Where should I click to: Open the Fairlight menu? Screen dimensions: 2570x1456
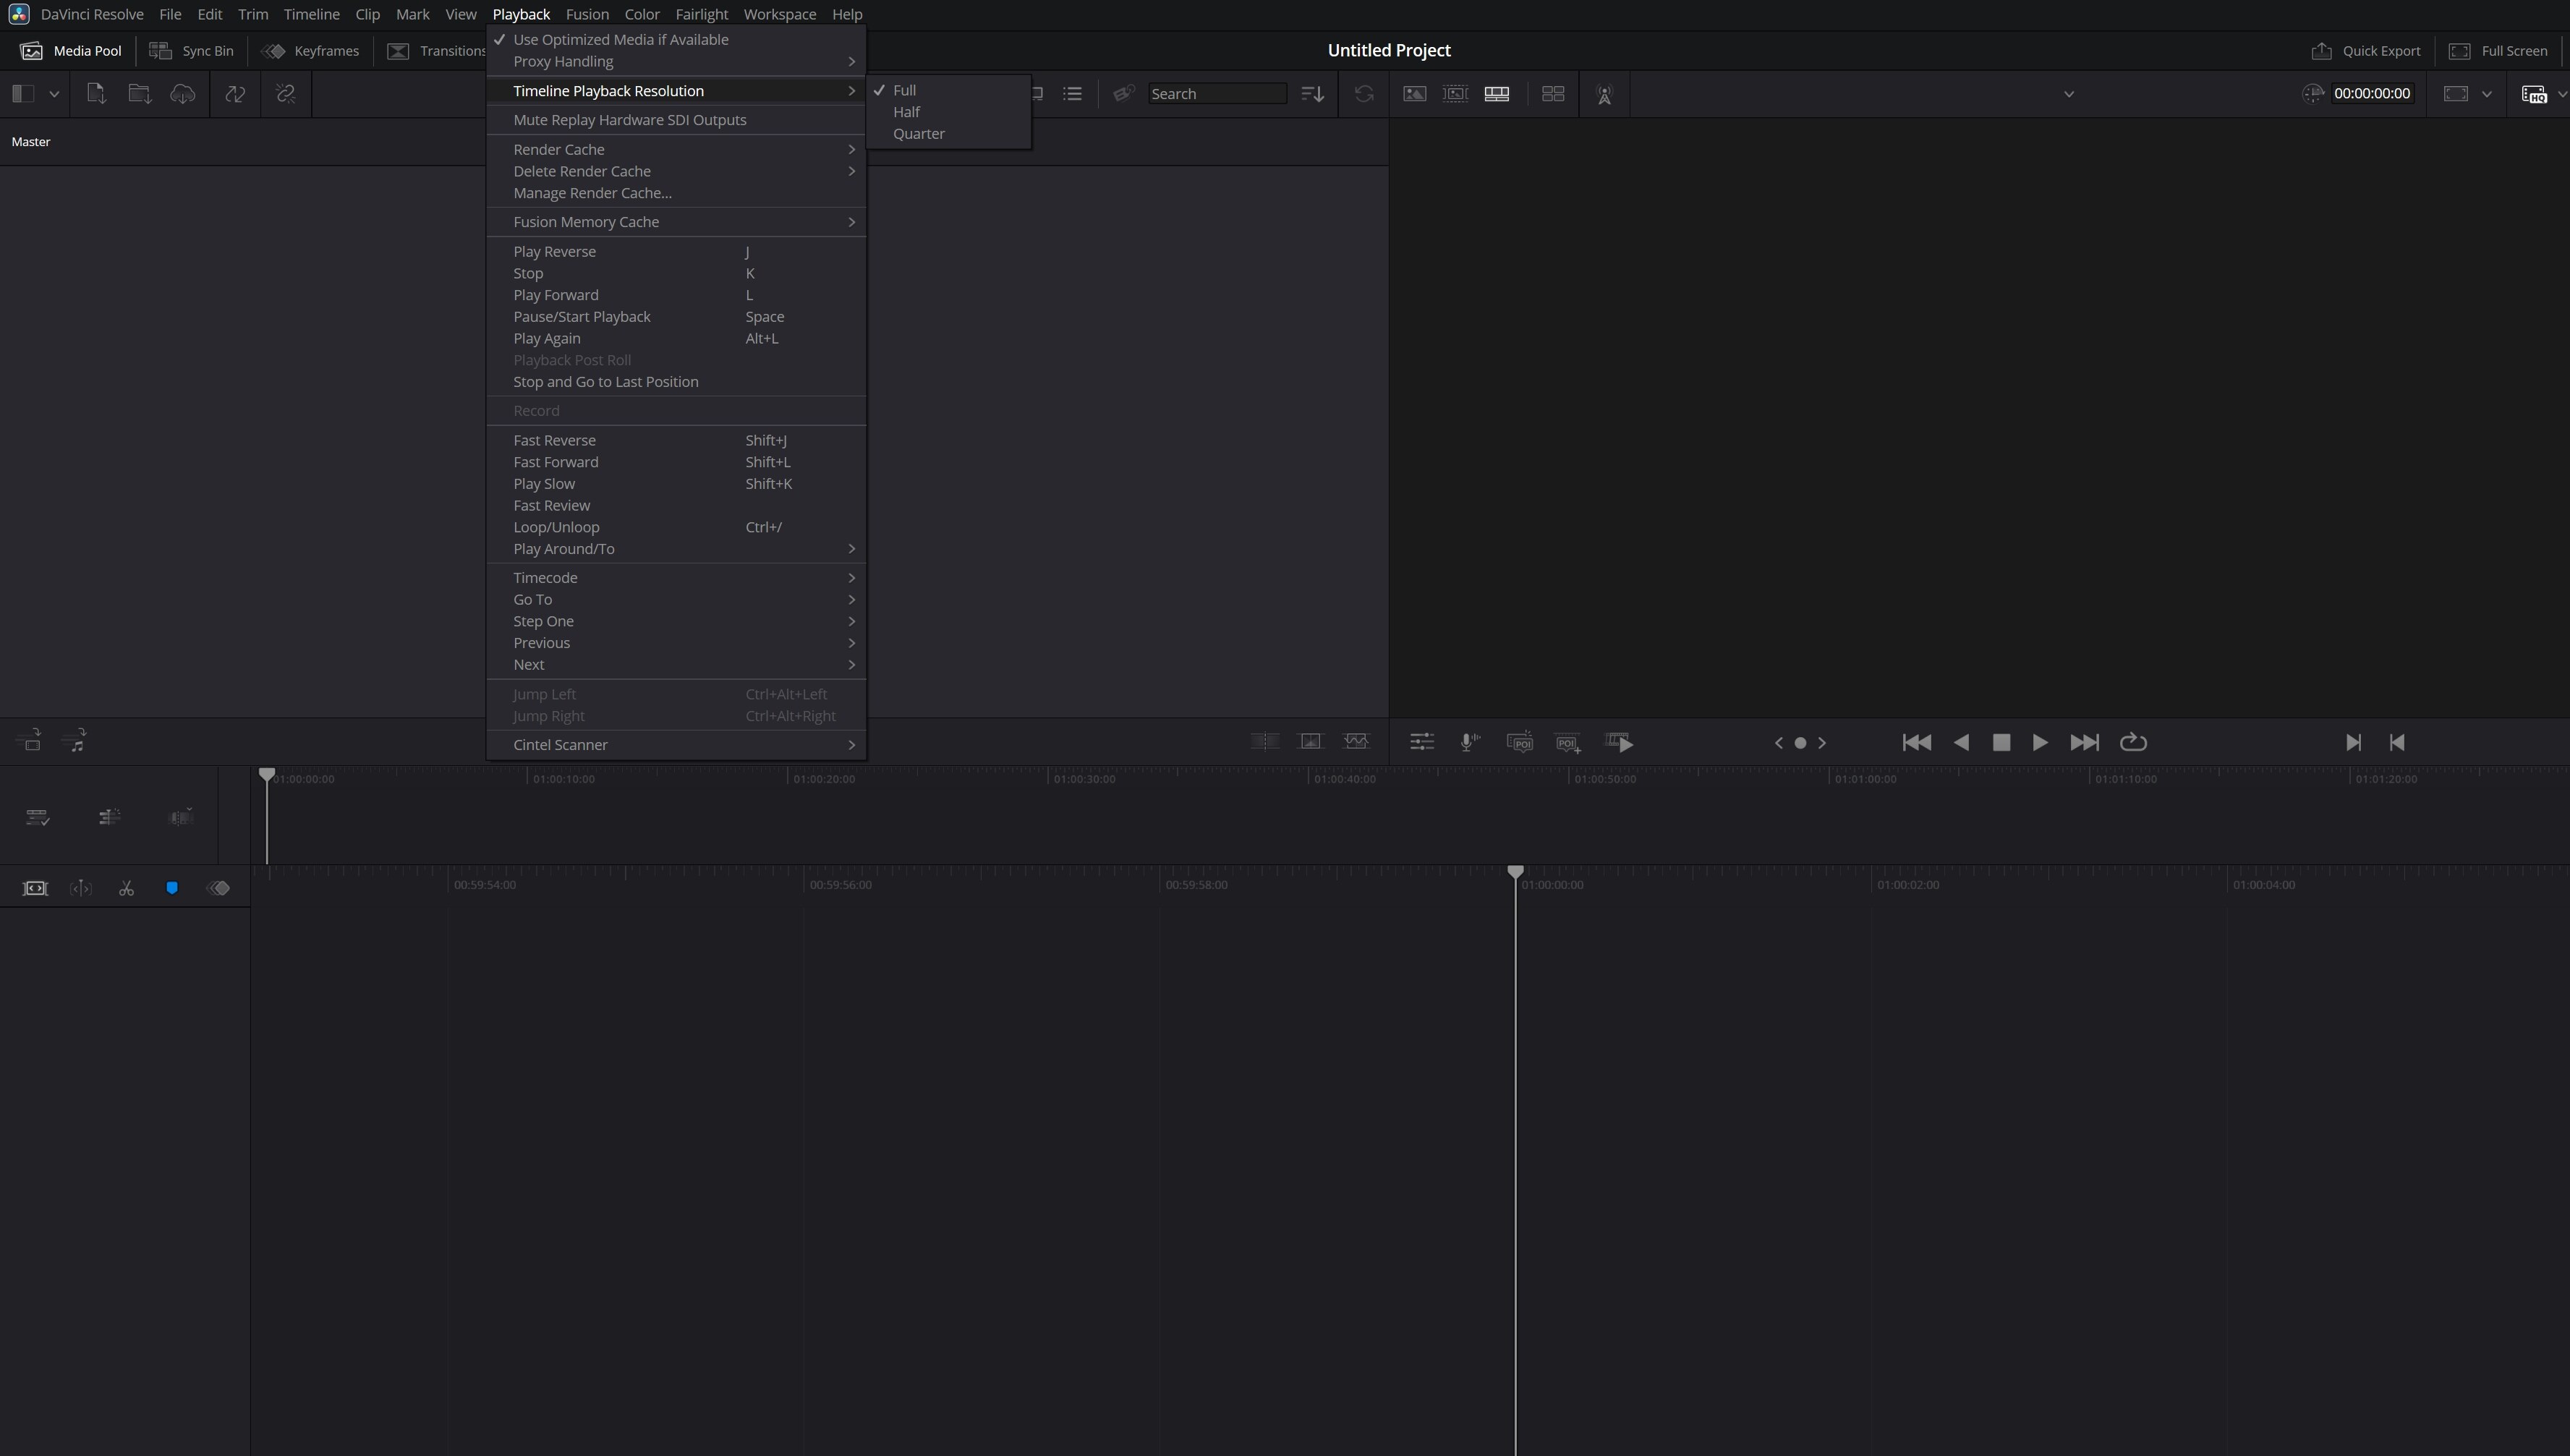pos(701,14)
